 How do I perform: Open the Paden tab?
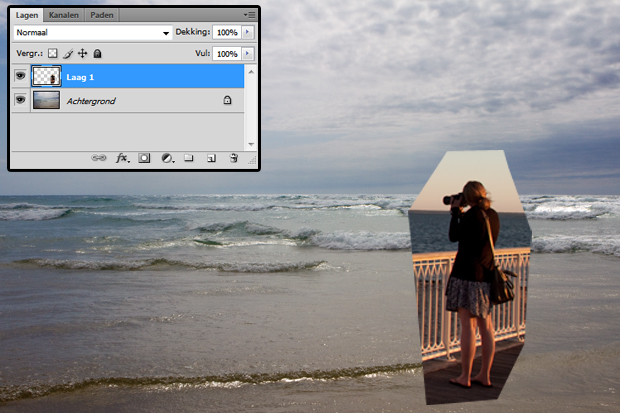point(102,15)
